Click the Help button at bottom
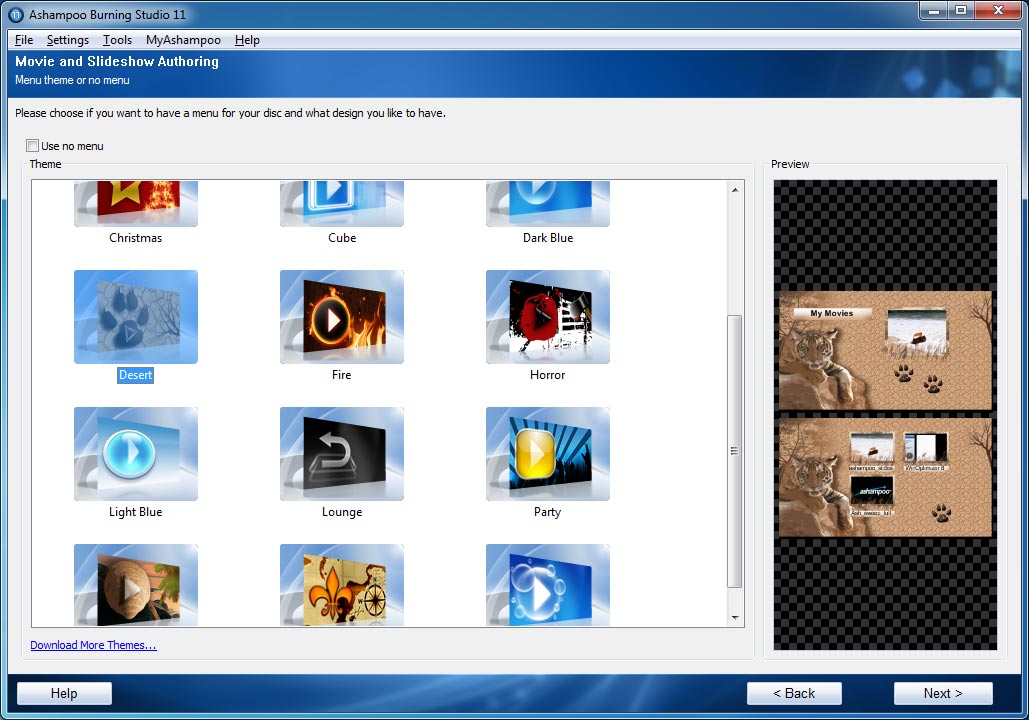 coord(64,693)
